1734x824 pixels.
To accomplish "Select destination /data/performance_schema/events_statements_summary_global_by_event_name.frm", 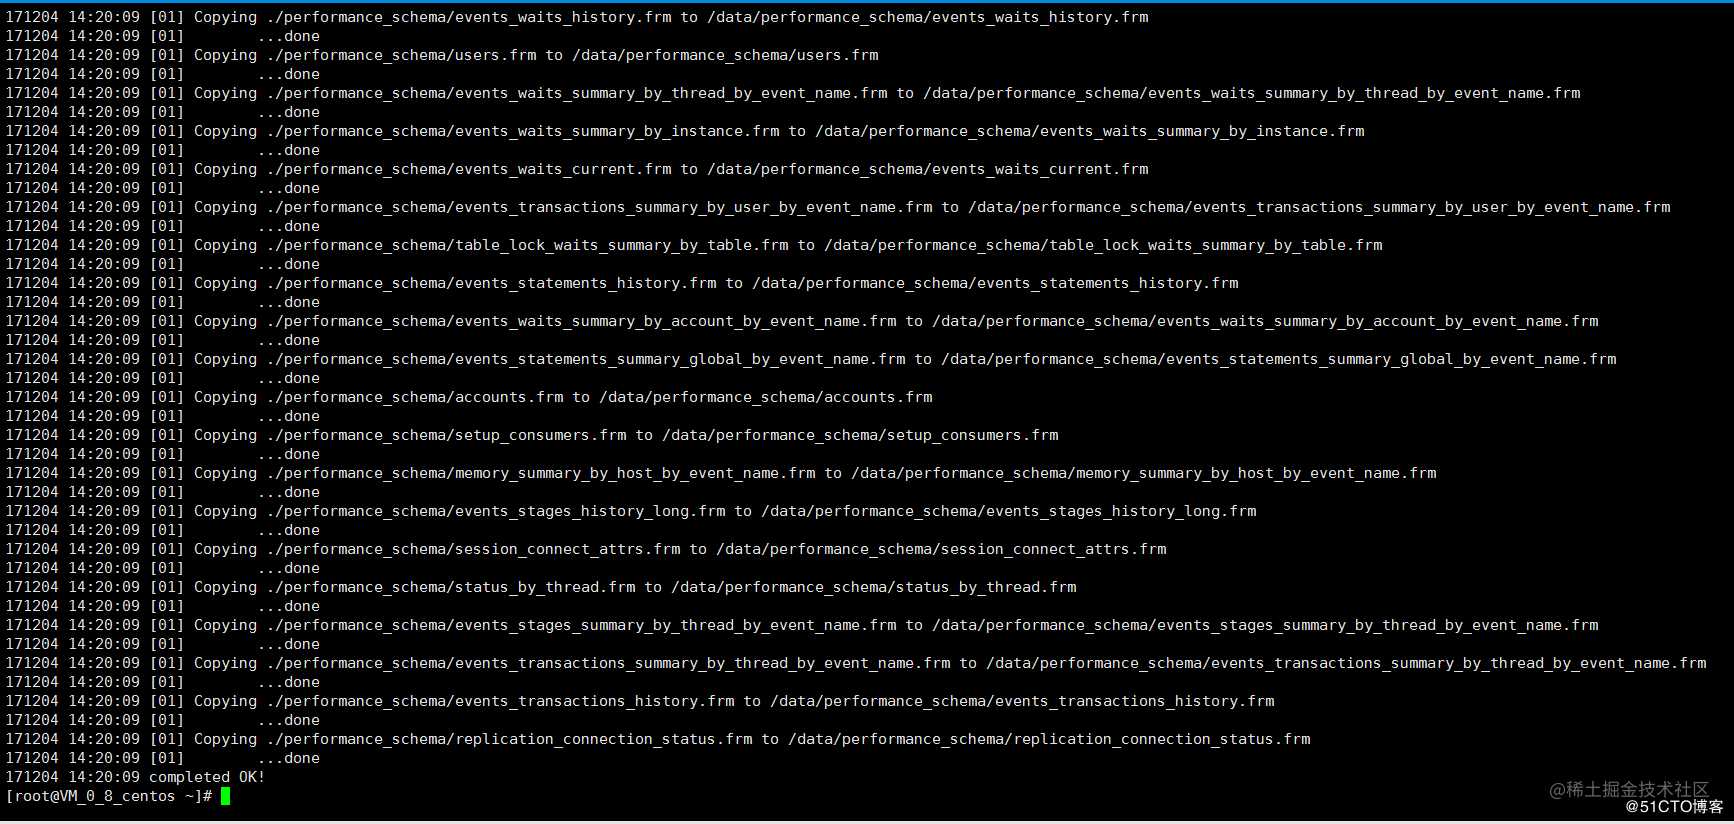I will tap(1279, 359).
